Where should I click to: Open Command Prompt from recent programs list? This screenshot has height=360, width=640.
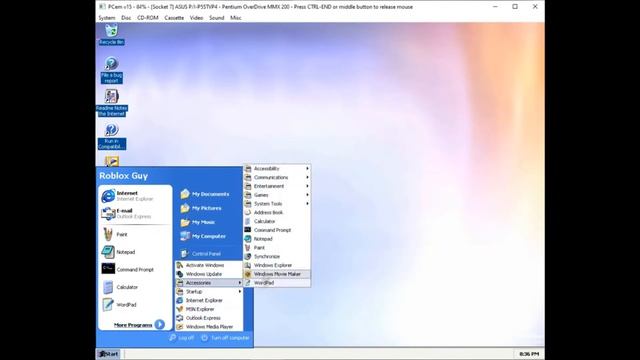[x=135, y=269]
